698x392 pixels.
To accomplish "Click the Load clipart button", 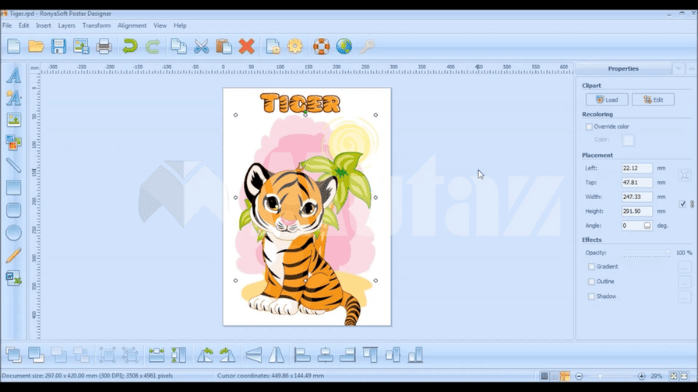I will coord(607,100).
